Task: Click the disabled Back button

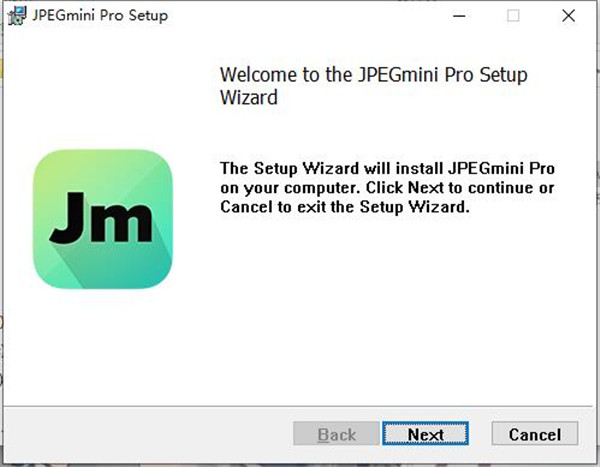Action: click(x=337, y=434)
